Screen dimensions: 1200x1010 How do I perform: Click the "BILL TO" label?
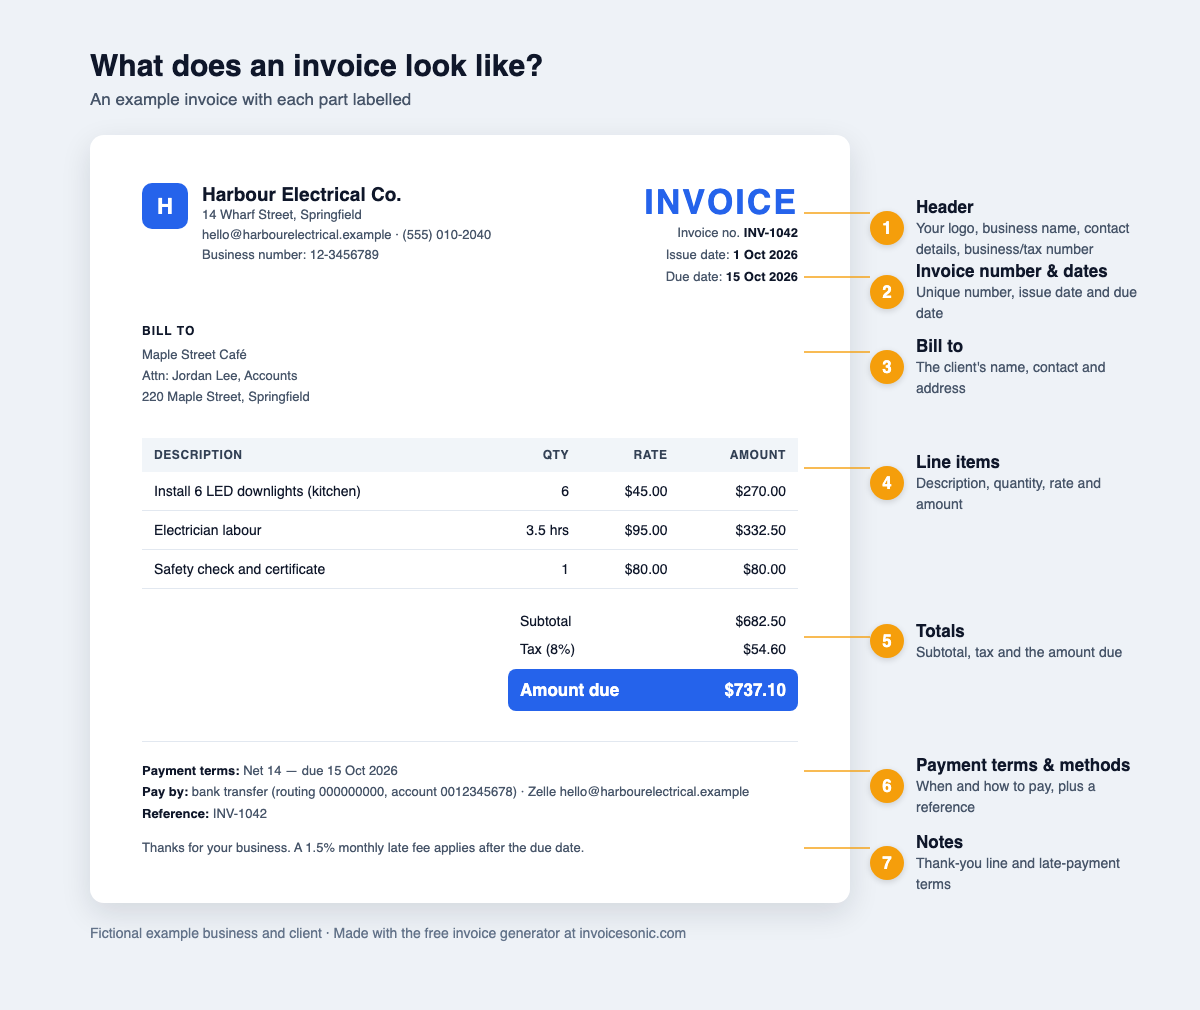click(x=168, y=331)
